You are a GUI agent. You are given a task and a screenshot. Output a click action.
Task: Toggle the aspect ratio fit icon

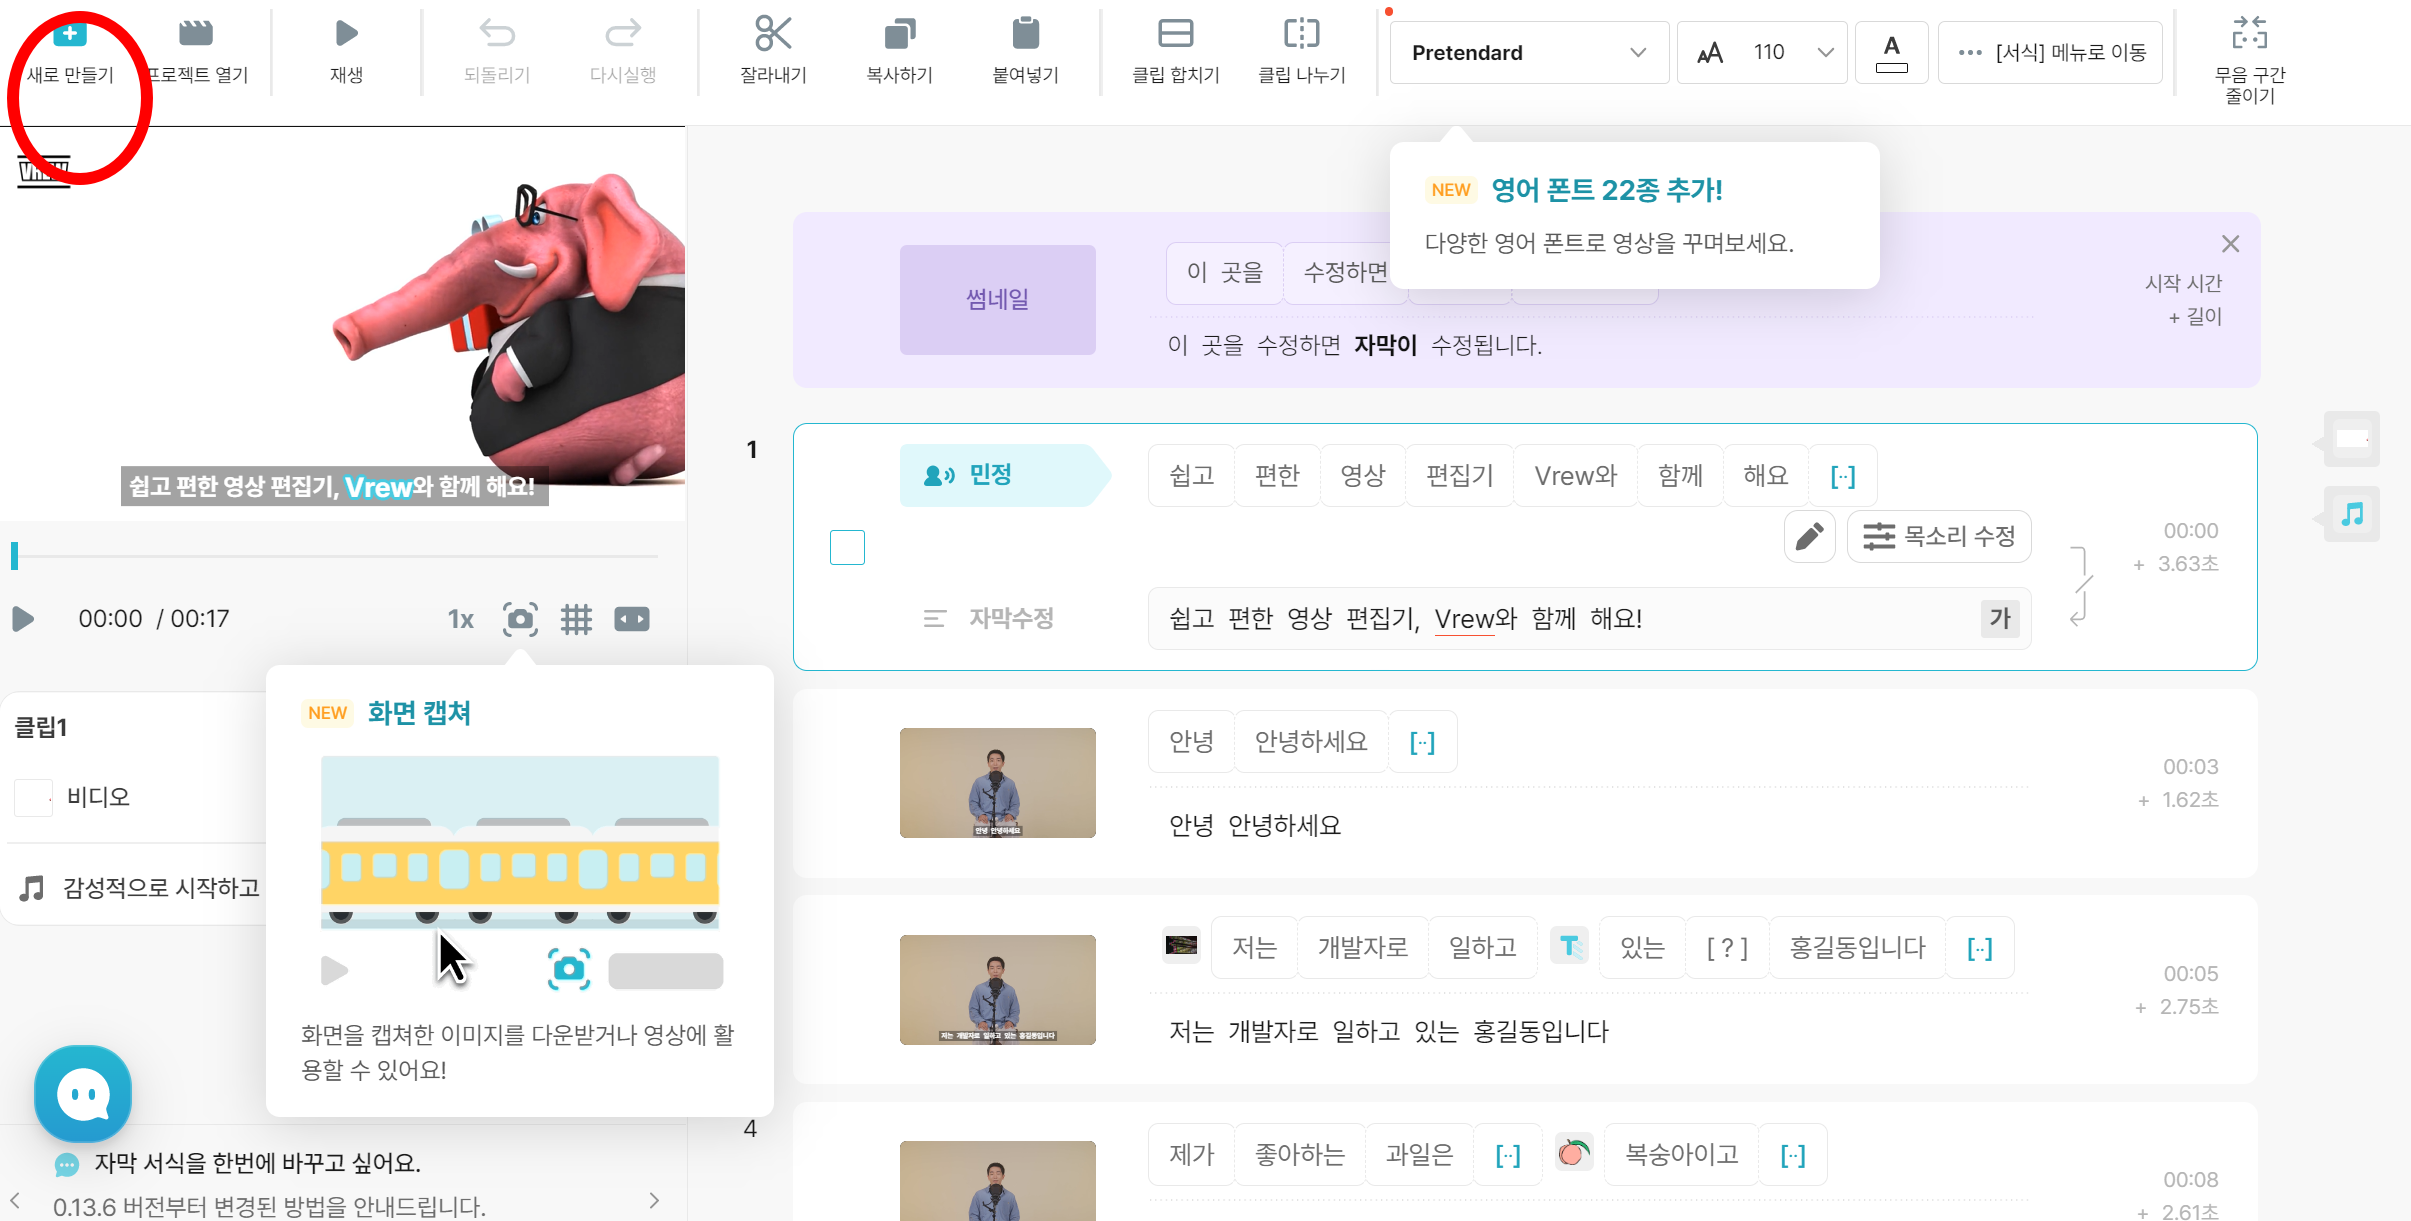[x=632, y=619]
